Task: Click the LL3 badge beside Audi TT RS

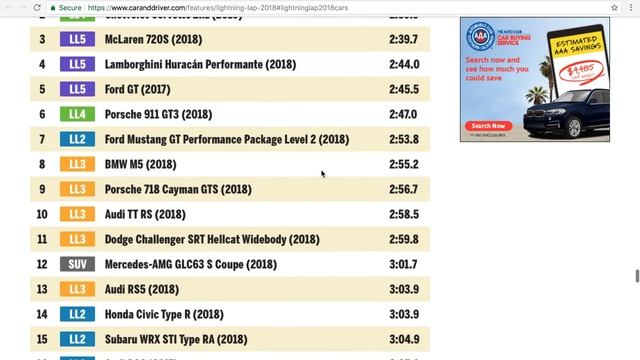Action: (77, 214)
